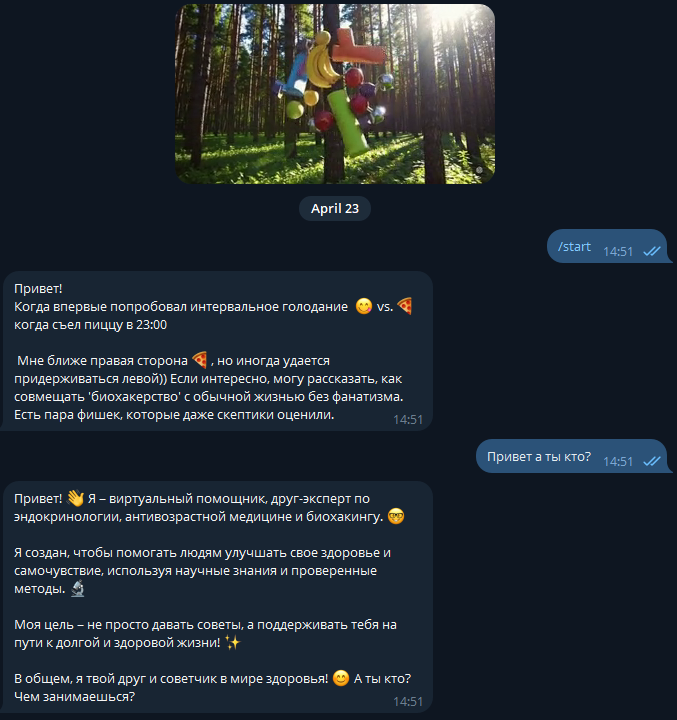This screenshot has width=677, height=720.
Task: Click double-check read receipt on /start message
Action: pyautogui.click(x=651, y=251)
